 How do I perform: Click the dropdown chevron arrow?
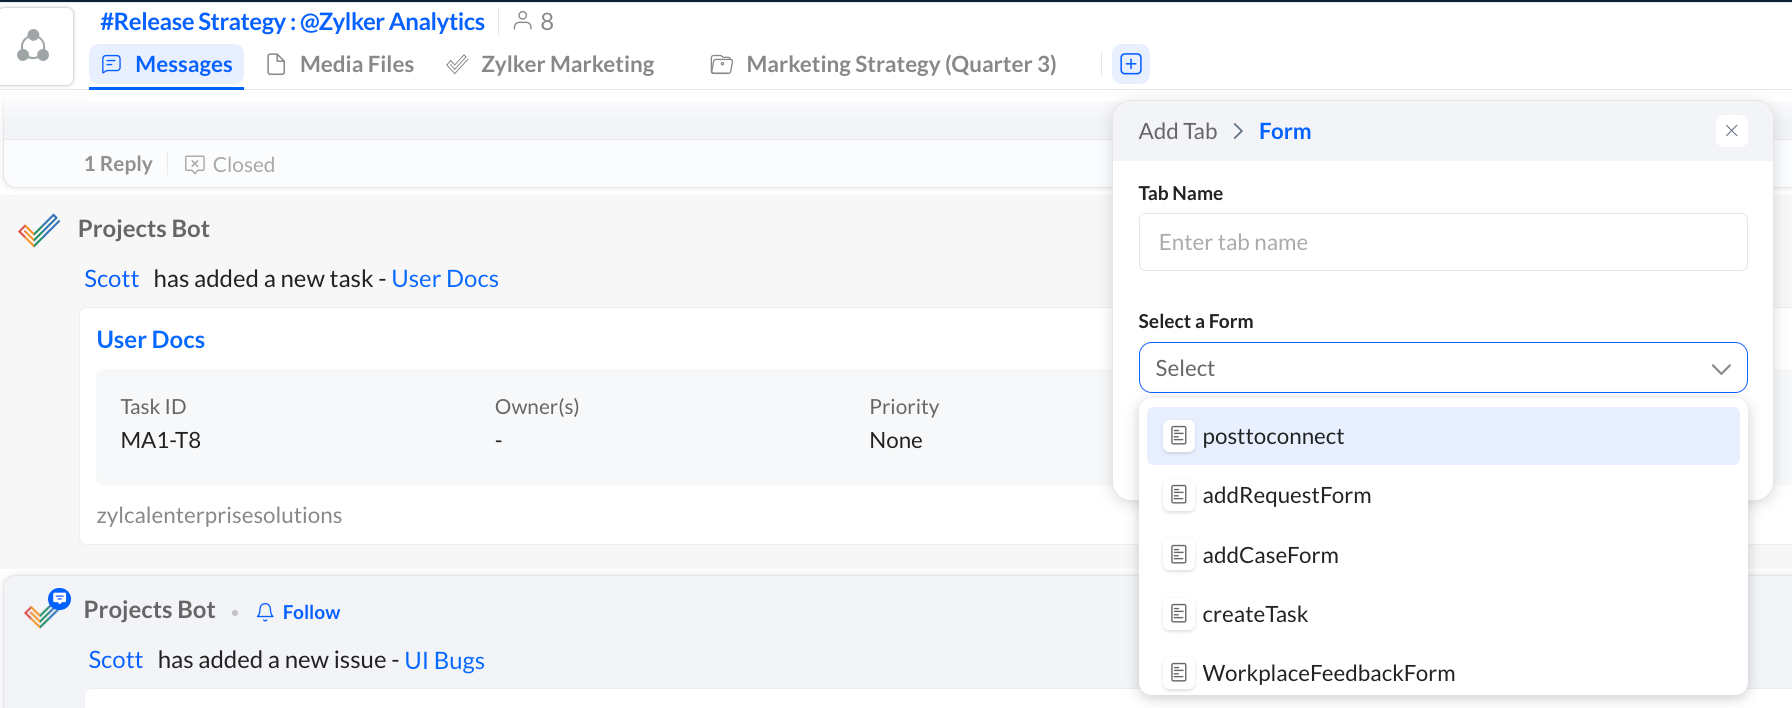point(1721,369)
